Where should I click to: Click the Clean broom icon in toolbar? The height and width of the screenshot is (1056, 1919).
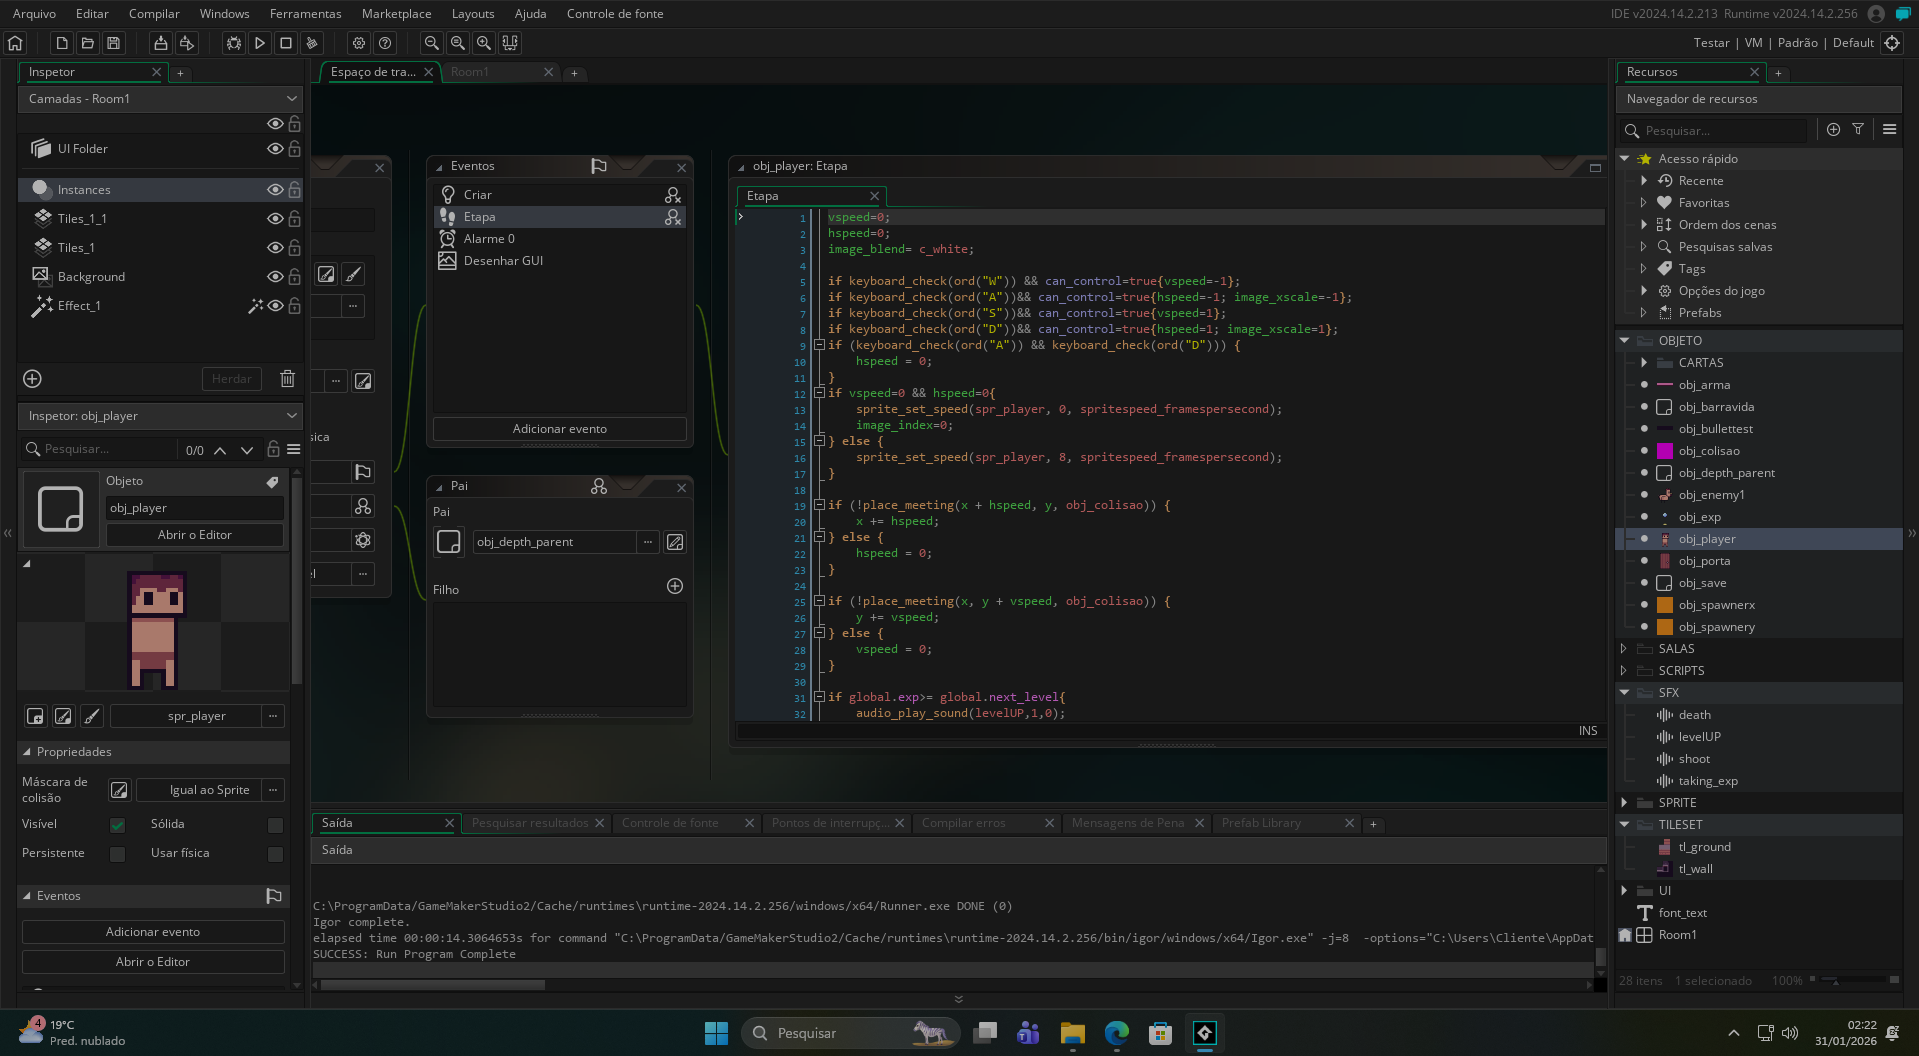click(x=312, y=43)
